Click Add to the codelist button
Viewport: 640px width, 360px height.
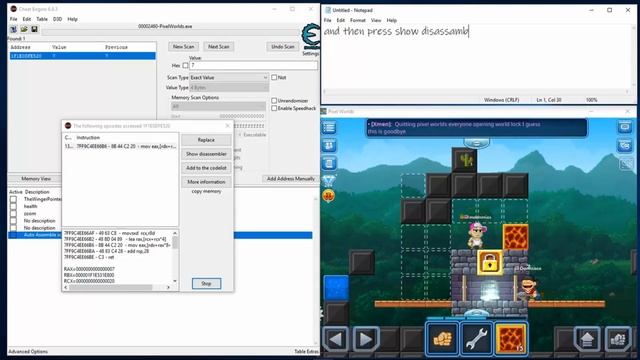(x=206, y=168)
